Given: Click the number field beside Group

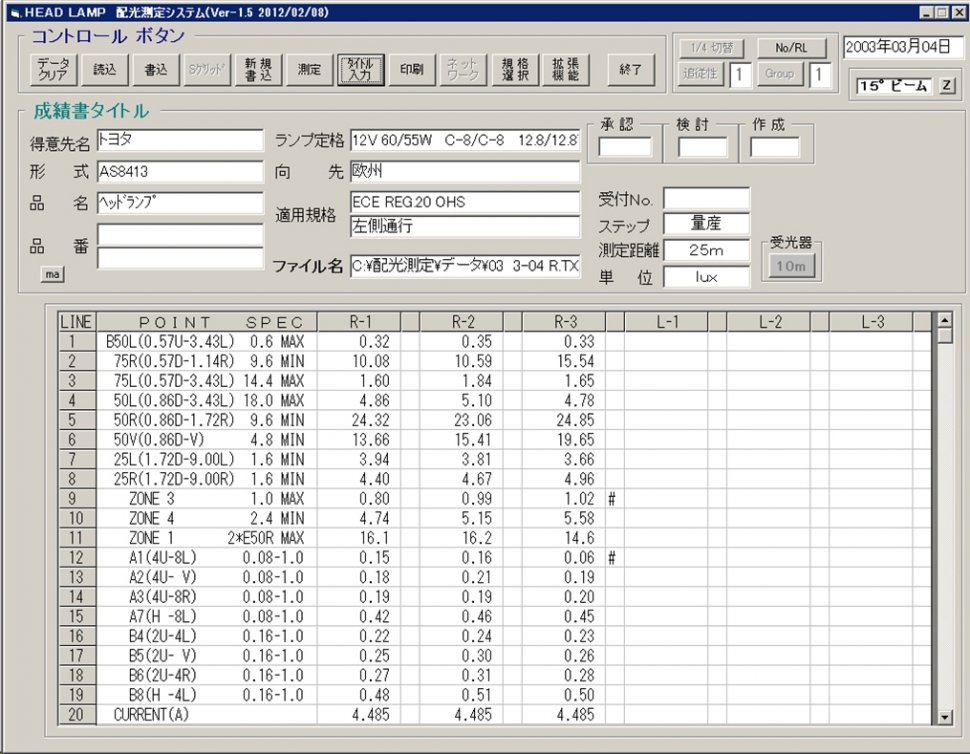Looking at the screenshot, I should 820,75.
